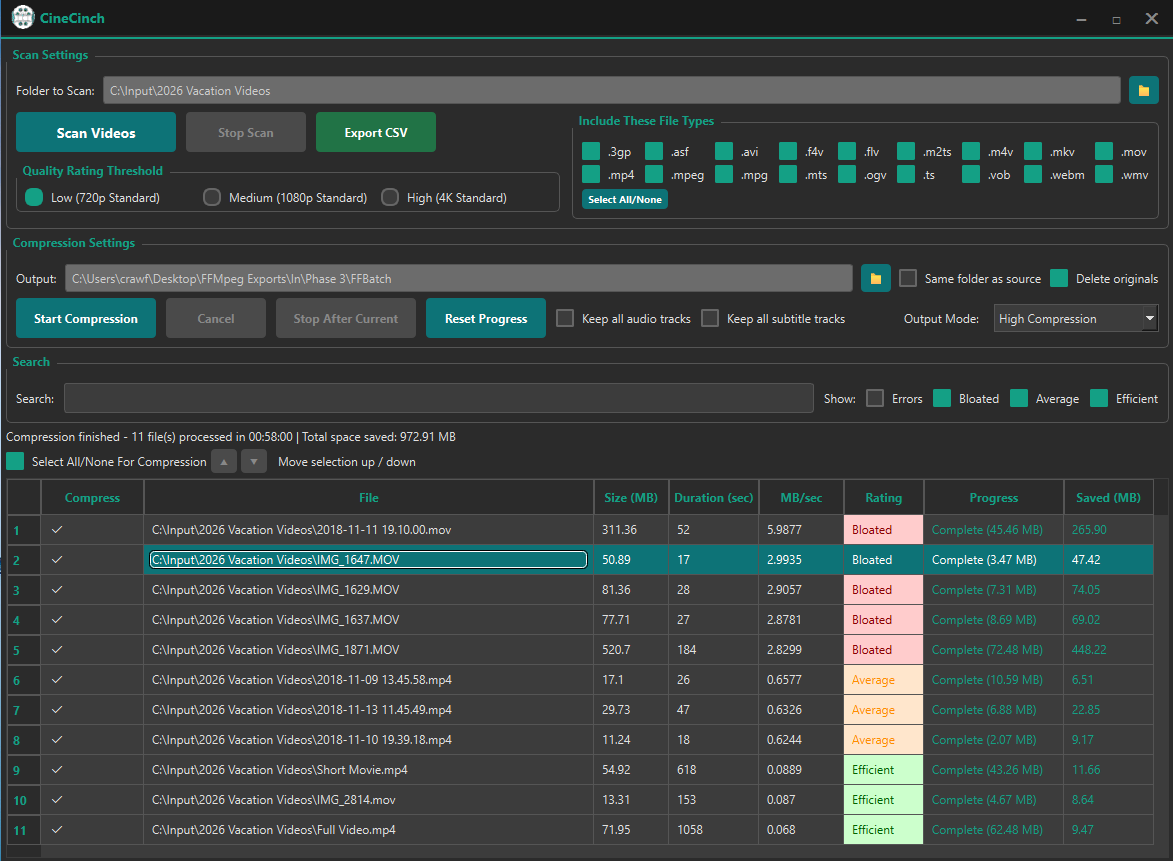Reset the compression progress
This screenshot has width=1173, height=861.
click(x=485, y=318)
